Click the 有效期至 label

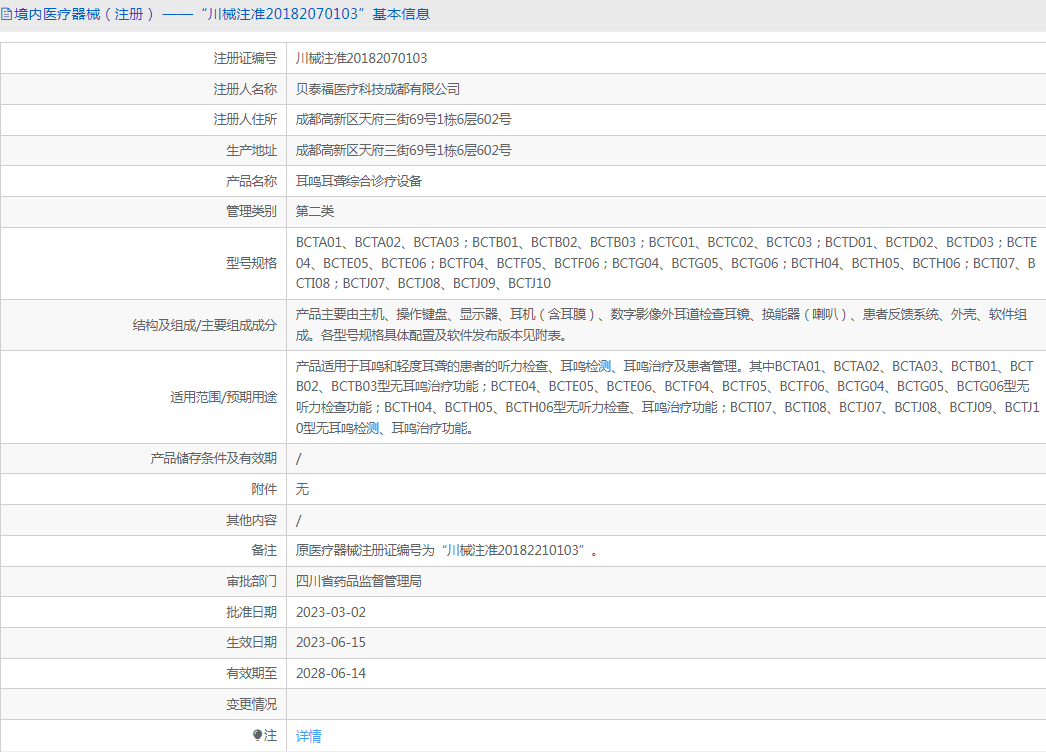coord(251,673)
